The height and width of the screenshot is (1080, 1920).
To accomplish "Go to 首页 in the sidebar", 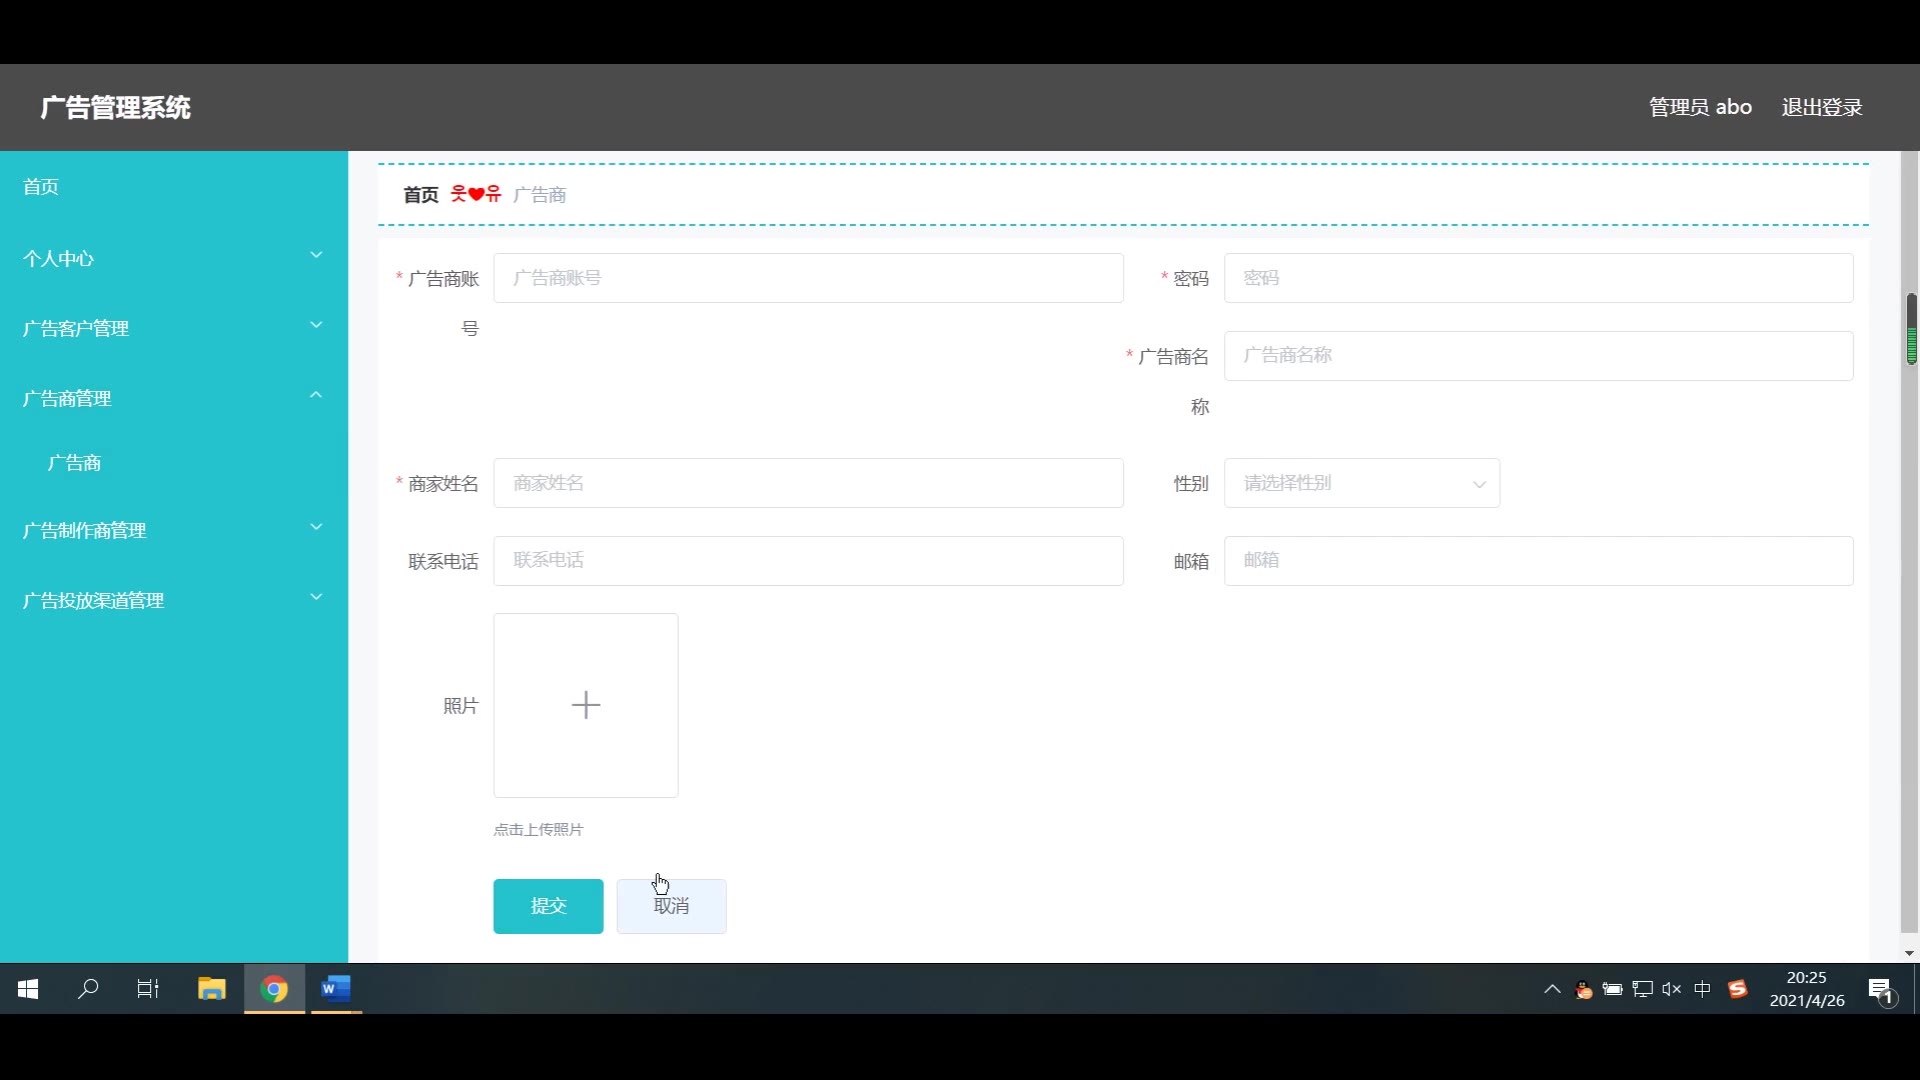I will coord(41,187).
